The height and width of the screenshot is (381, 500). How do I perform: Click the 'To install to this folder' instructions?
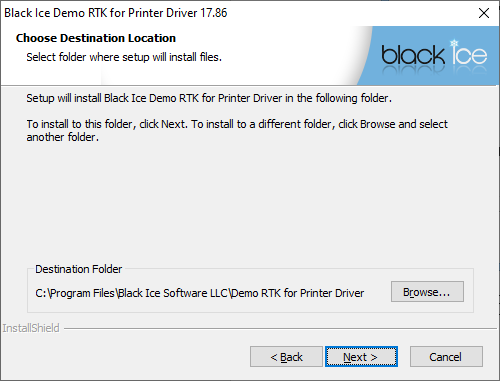pos(237,130)
